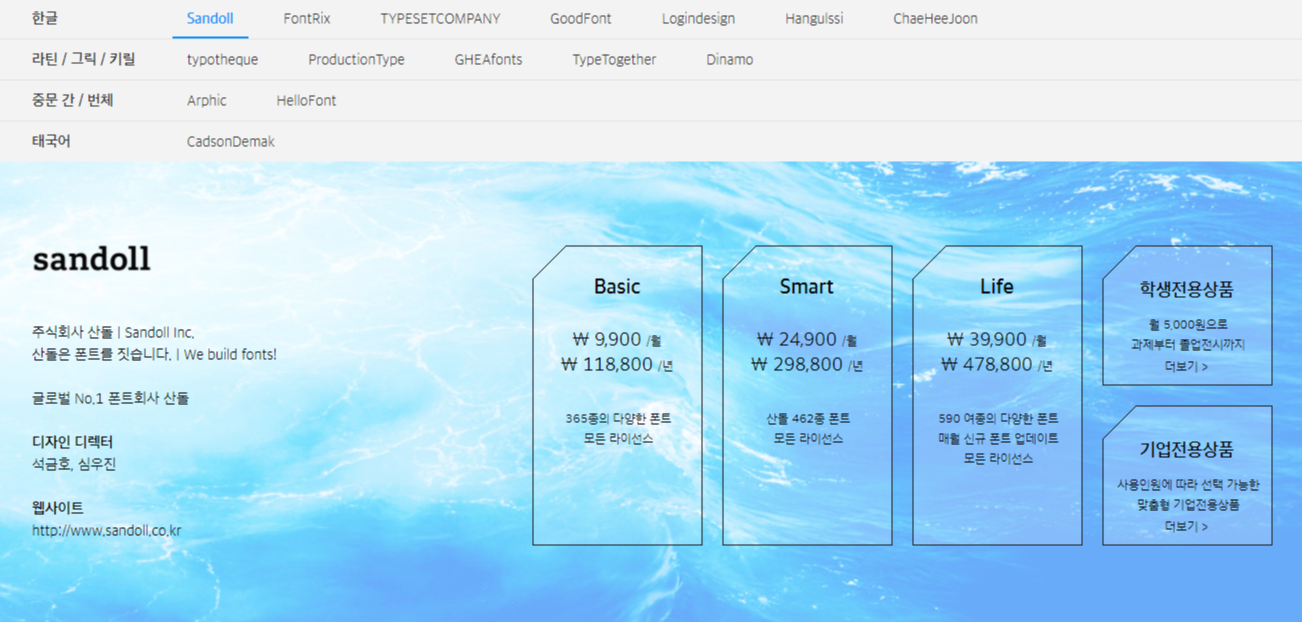Click the sandoll logo
Image resolution: width=1302 pixels, height=622 pixels.
tap(92, 259)
